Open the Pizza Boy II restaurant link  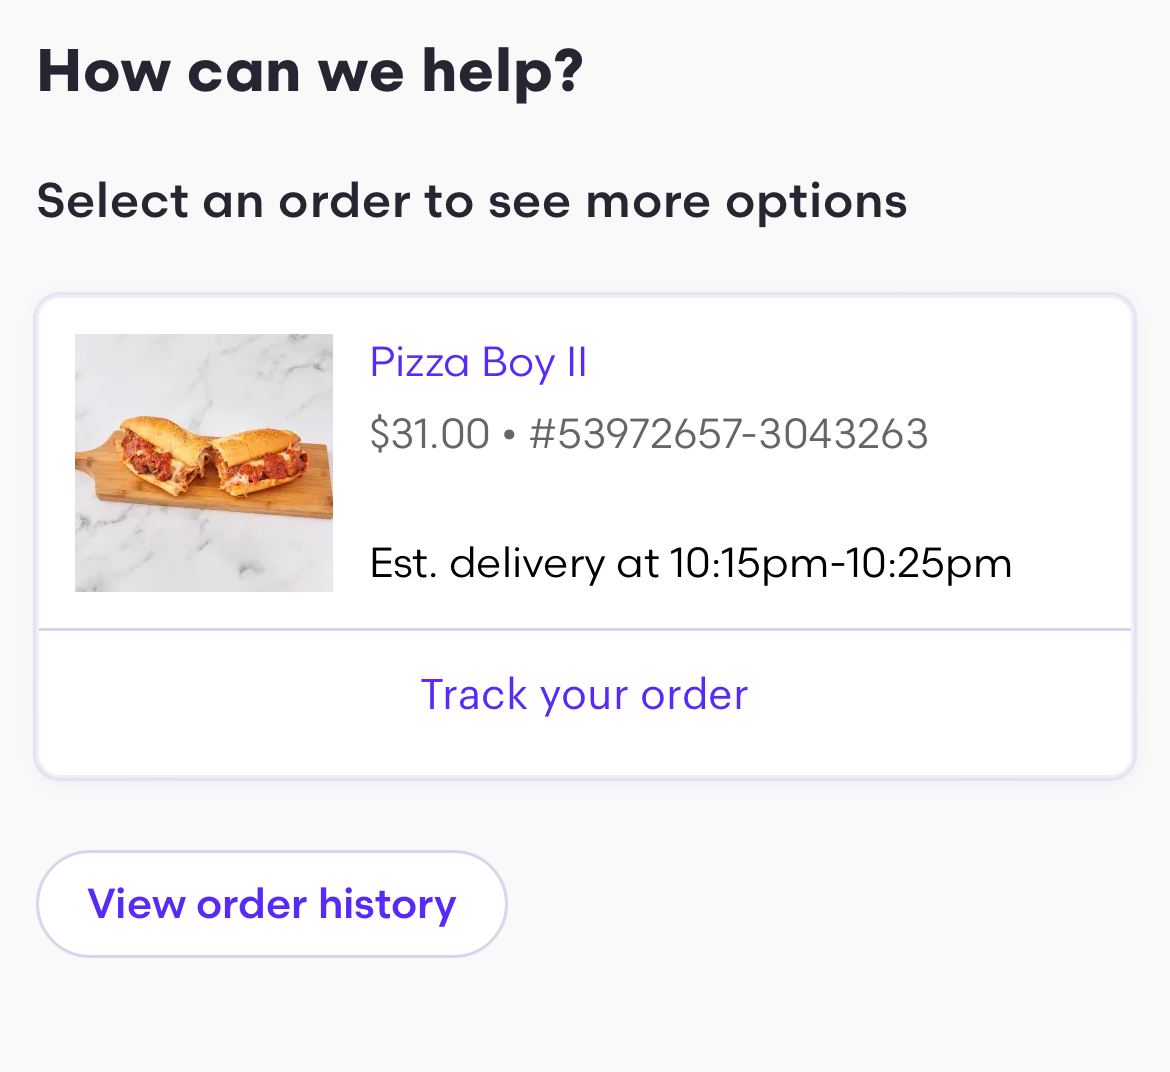[478, 362]
